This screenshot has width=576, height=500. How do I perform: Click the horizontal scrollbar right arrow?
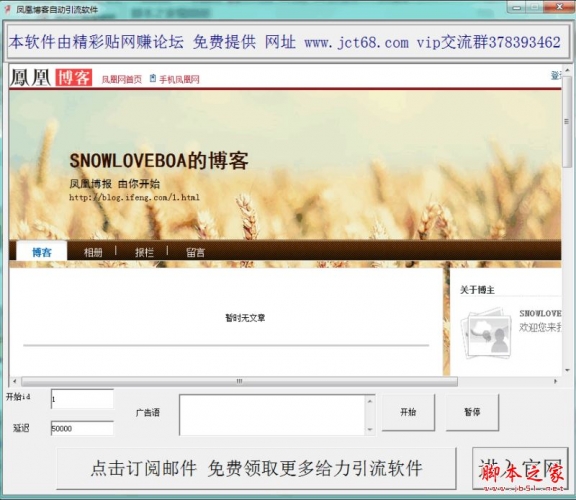click(555, 381)
